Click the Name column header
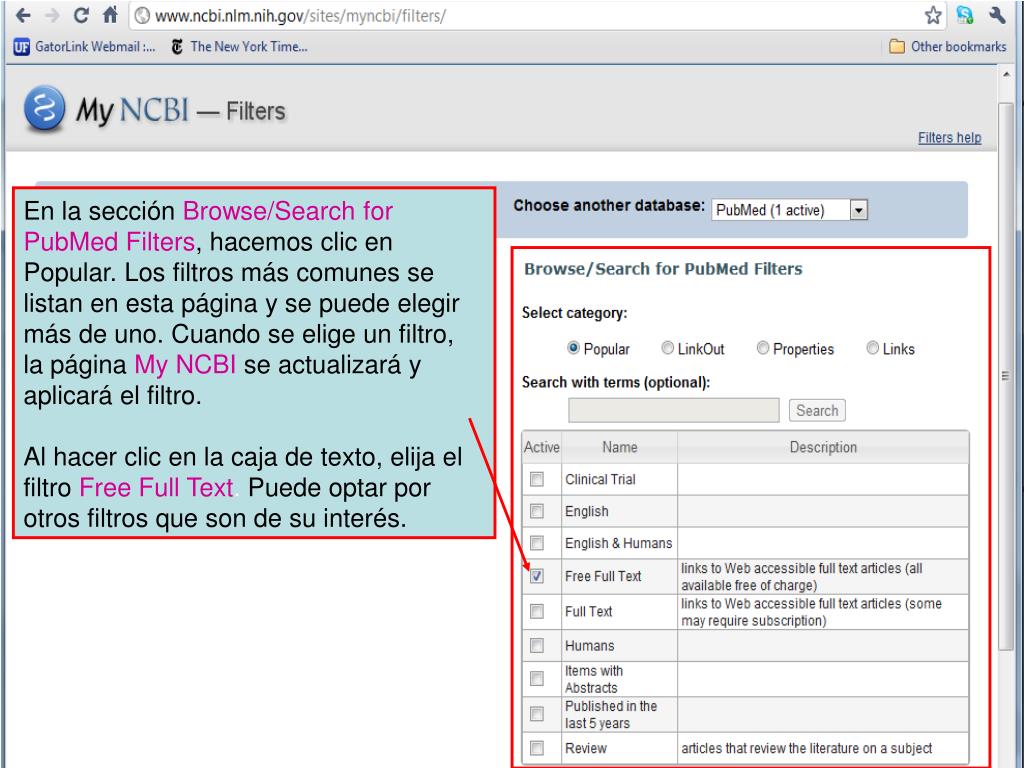 (x=620, y=447)
